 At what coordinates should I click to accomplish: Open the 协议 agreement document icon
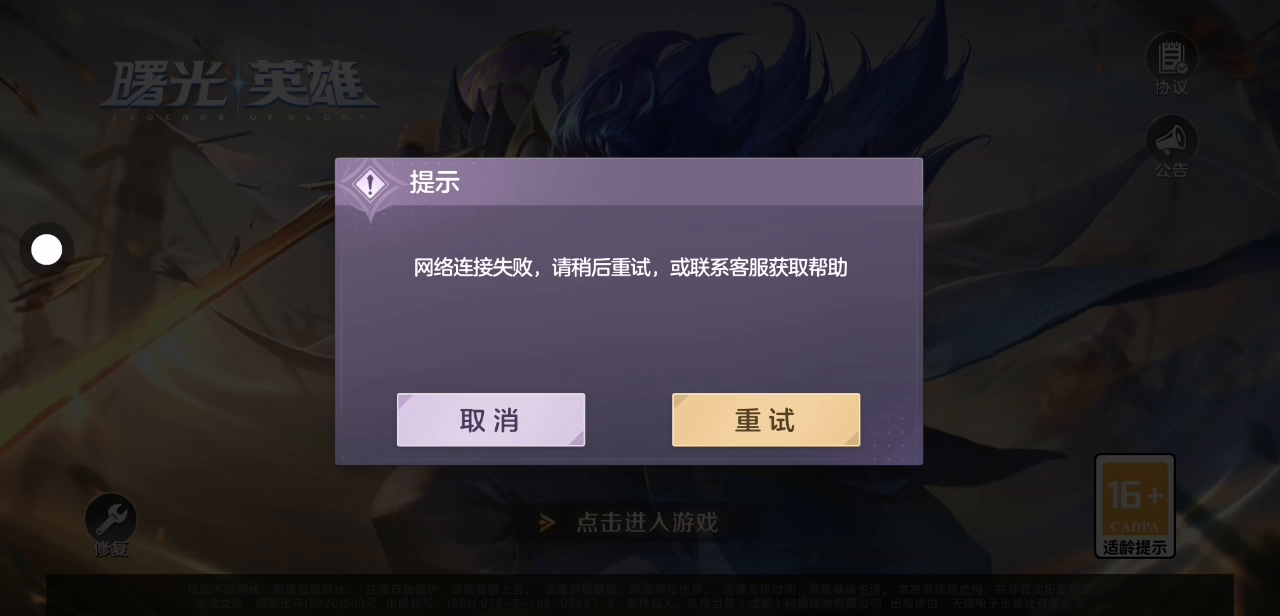pos(1171,56)
